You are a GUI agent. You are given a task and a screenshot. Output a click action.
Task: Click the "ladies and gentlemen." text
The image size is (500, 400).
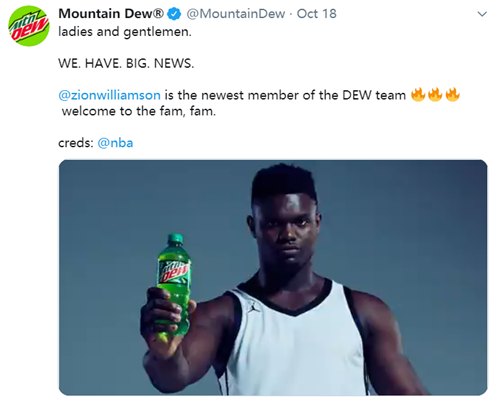coord(125,32)
